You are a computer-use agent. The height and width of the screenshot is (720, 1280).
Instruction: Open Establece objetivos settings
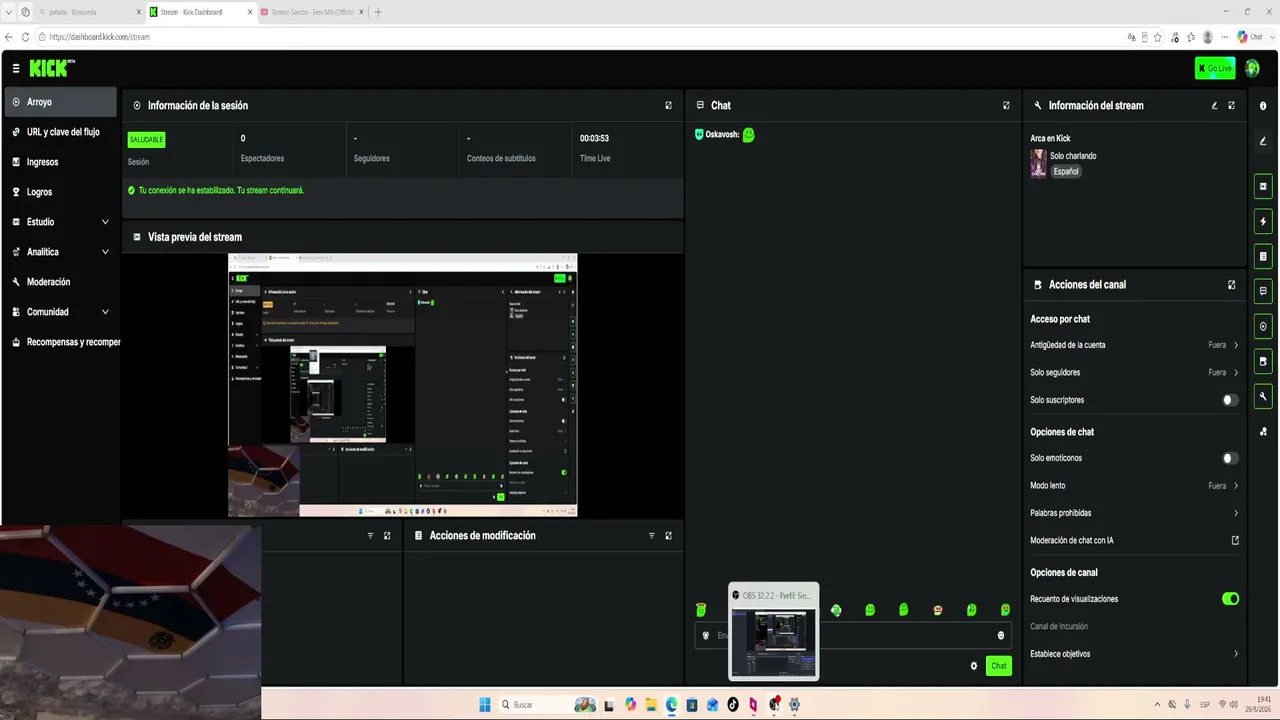(x=1135, y=654)
